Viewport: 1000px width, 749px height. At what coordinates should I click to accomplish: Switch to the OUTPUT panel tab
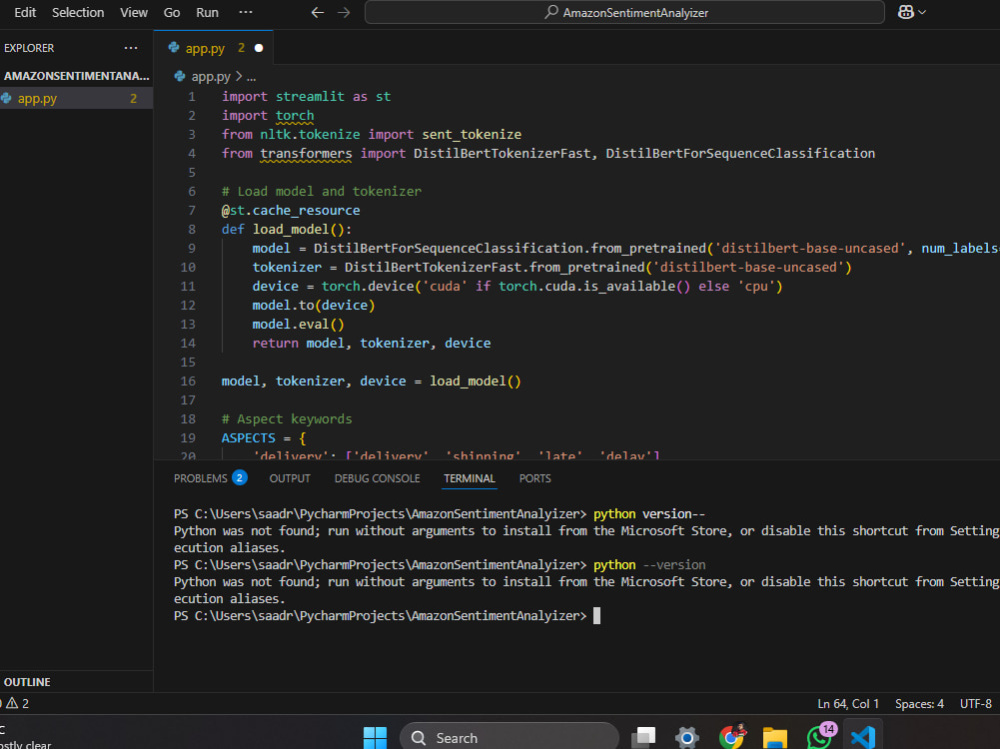coord(290,478)
